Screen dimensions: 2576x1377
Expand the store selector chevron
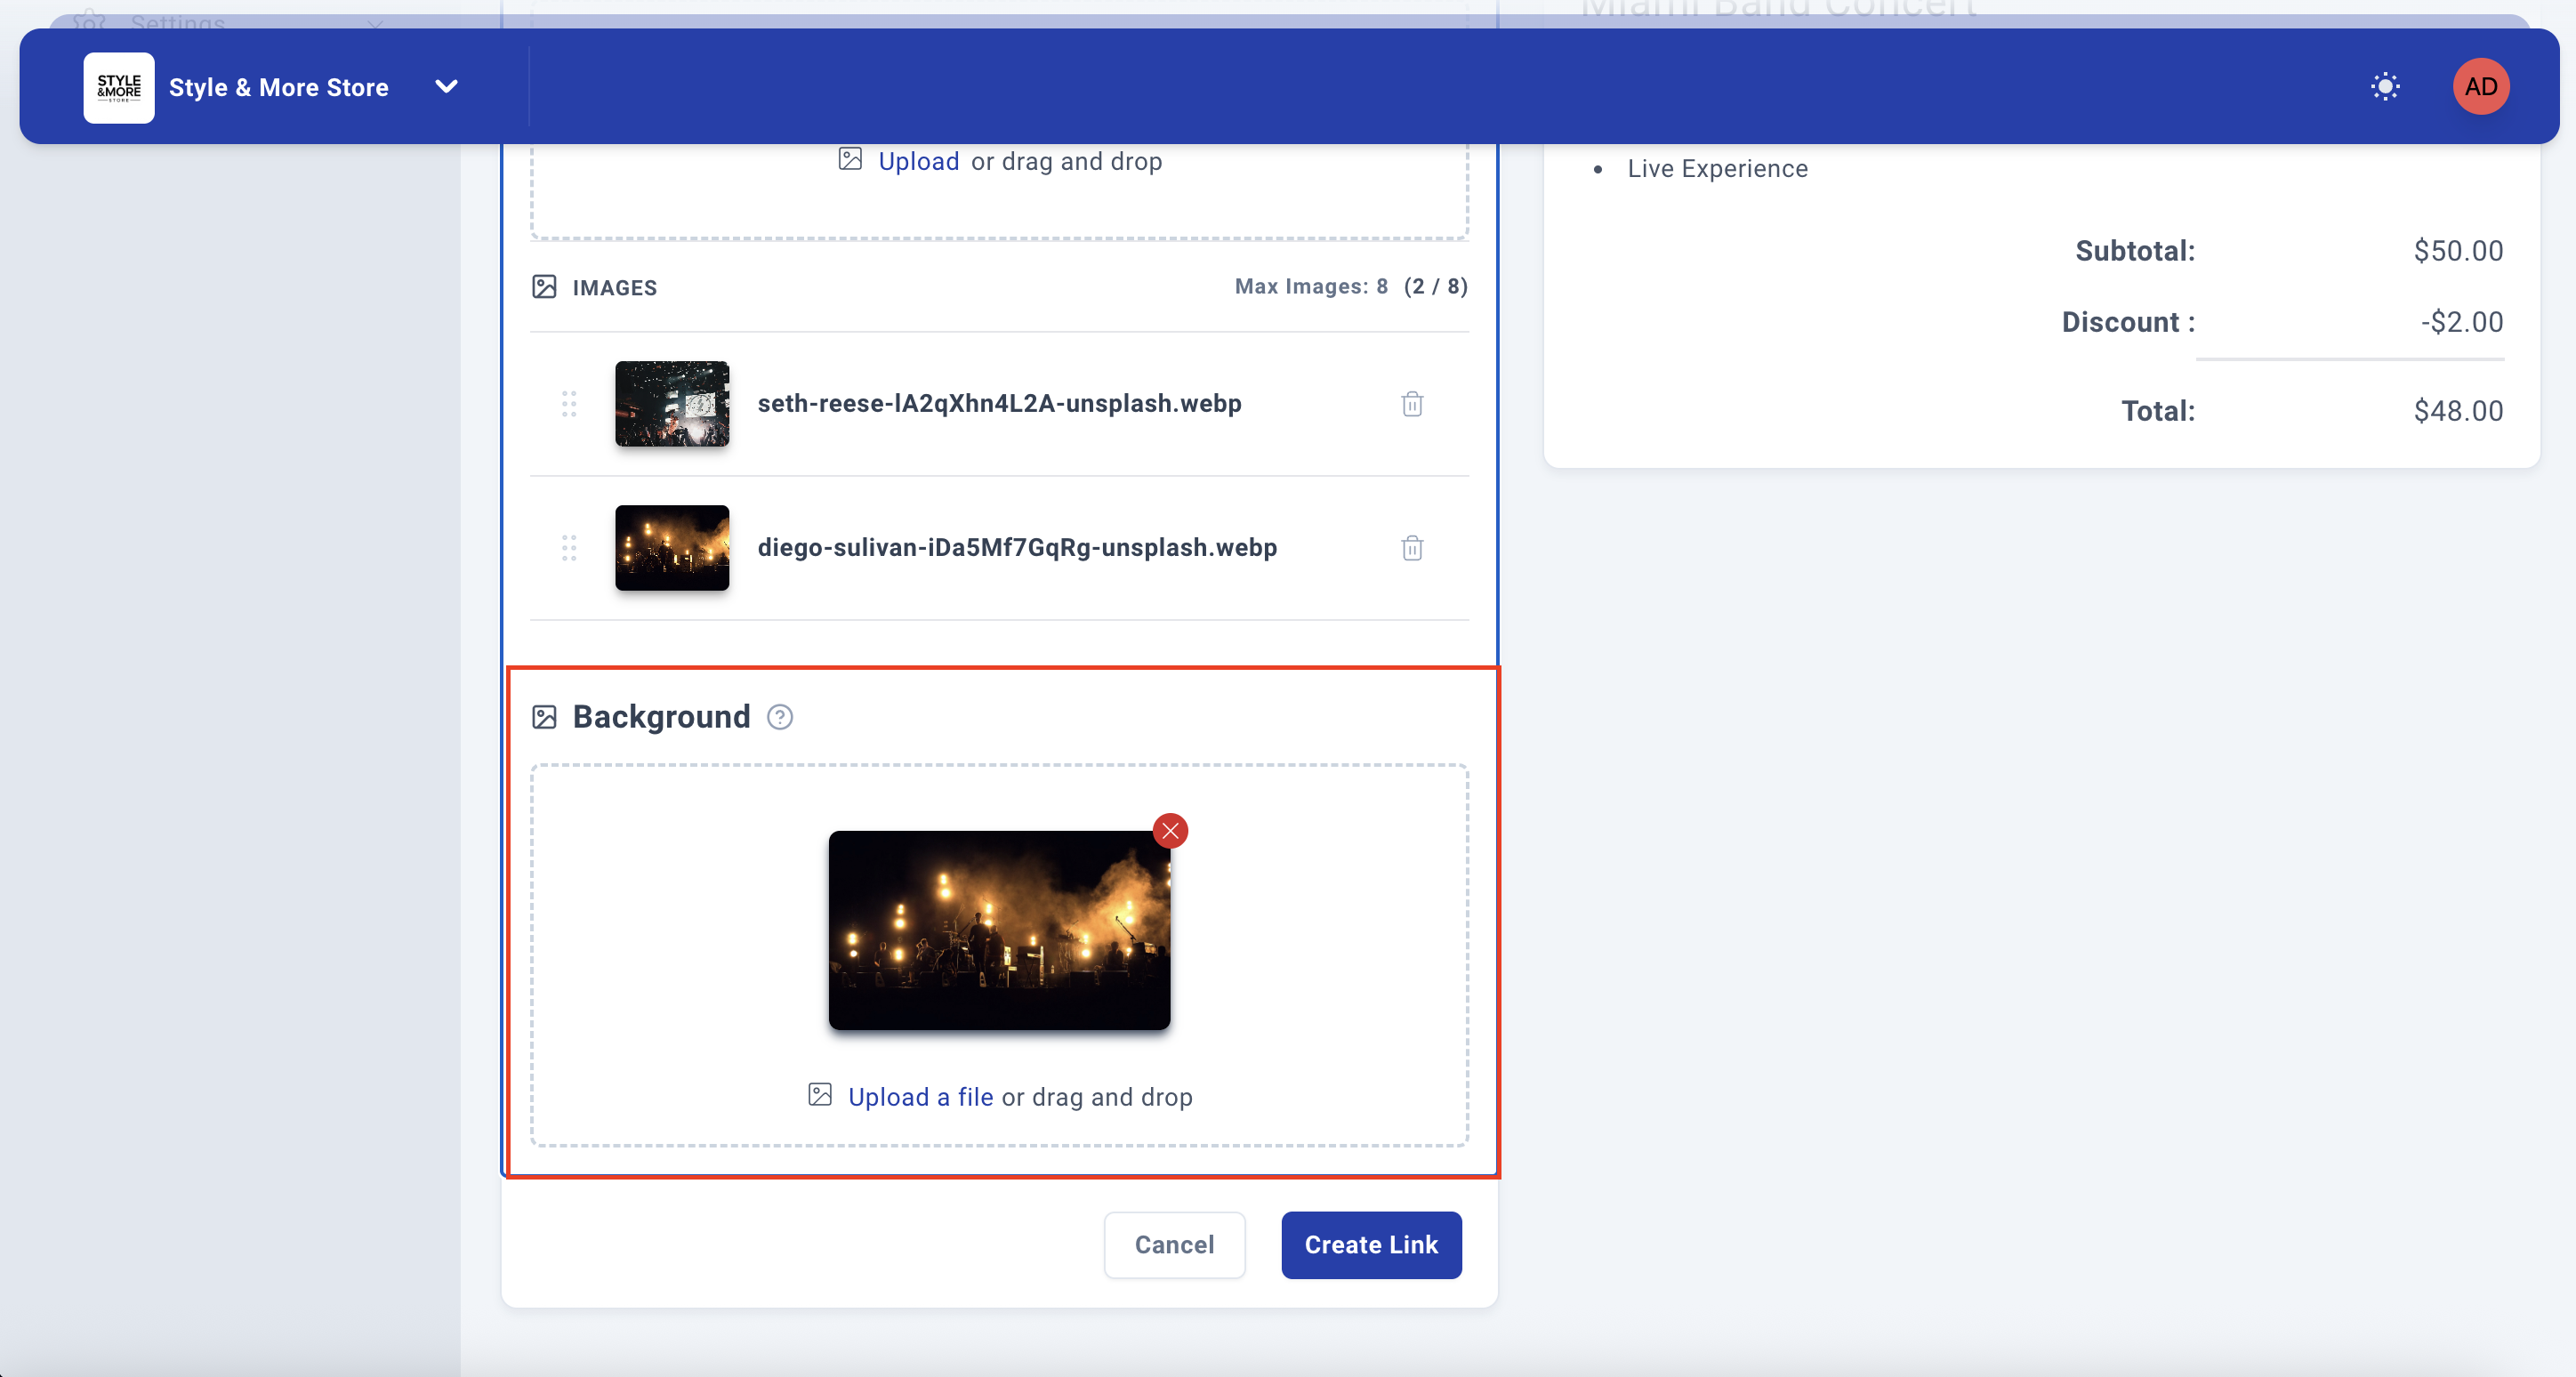[446, 87]
